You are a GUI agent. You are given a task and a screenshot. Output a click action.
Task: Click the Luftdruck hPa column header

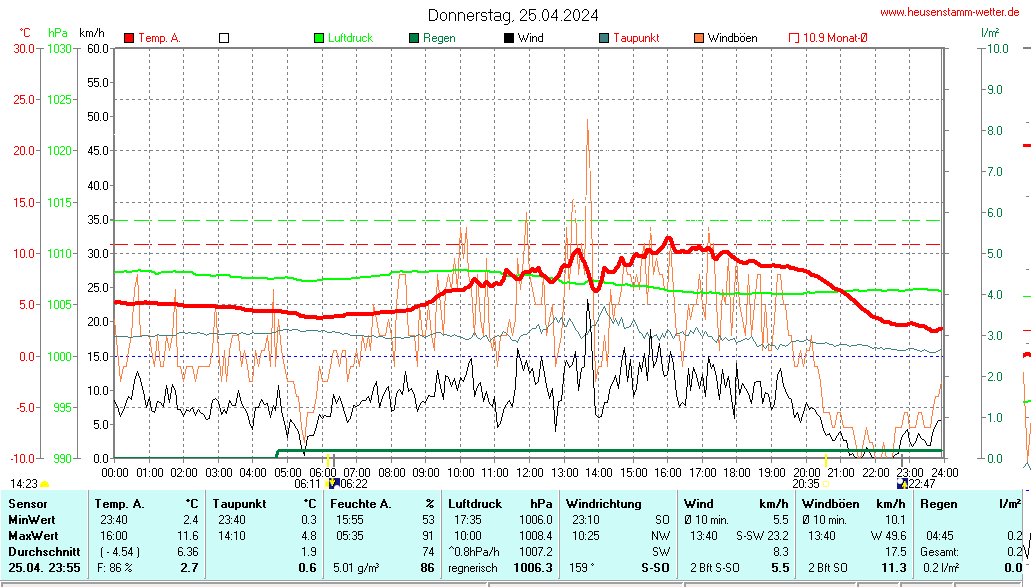pyautogui.click(x=475, y=504)
